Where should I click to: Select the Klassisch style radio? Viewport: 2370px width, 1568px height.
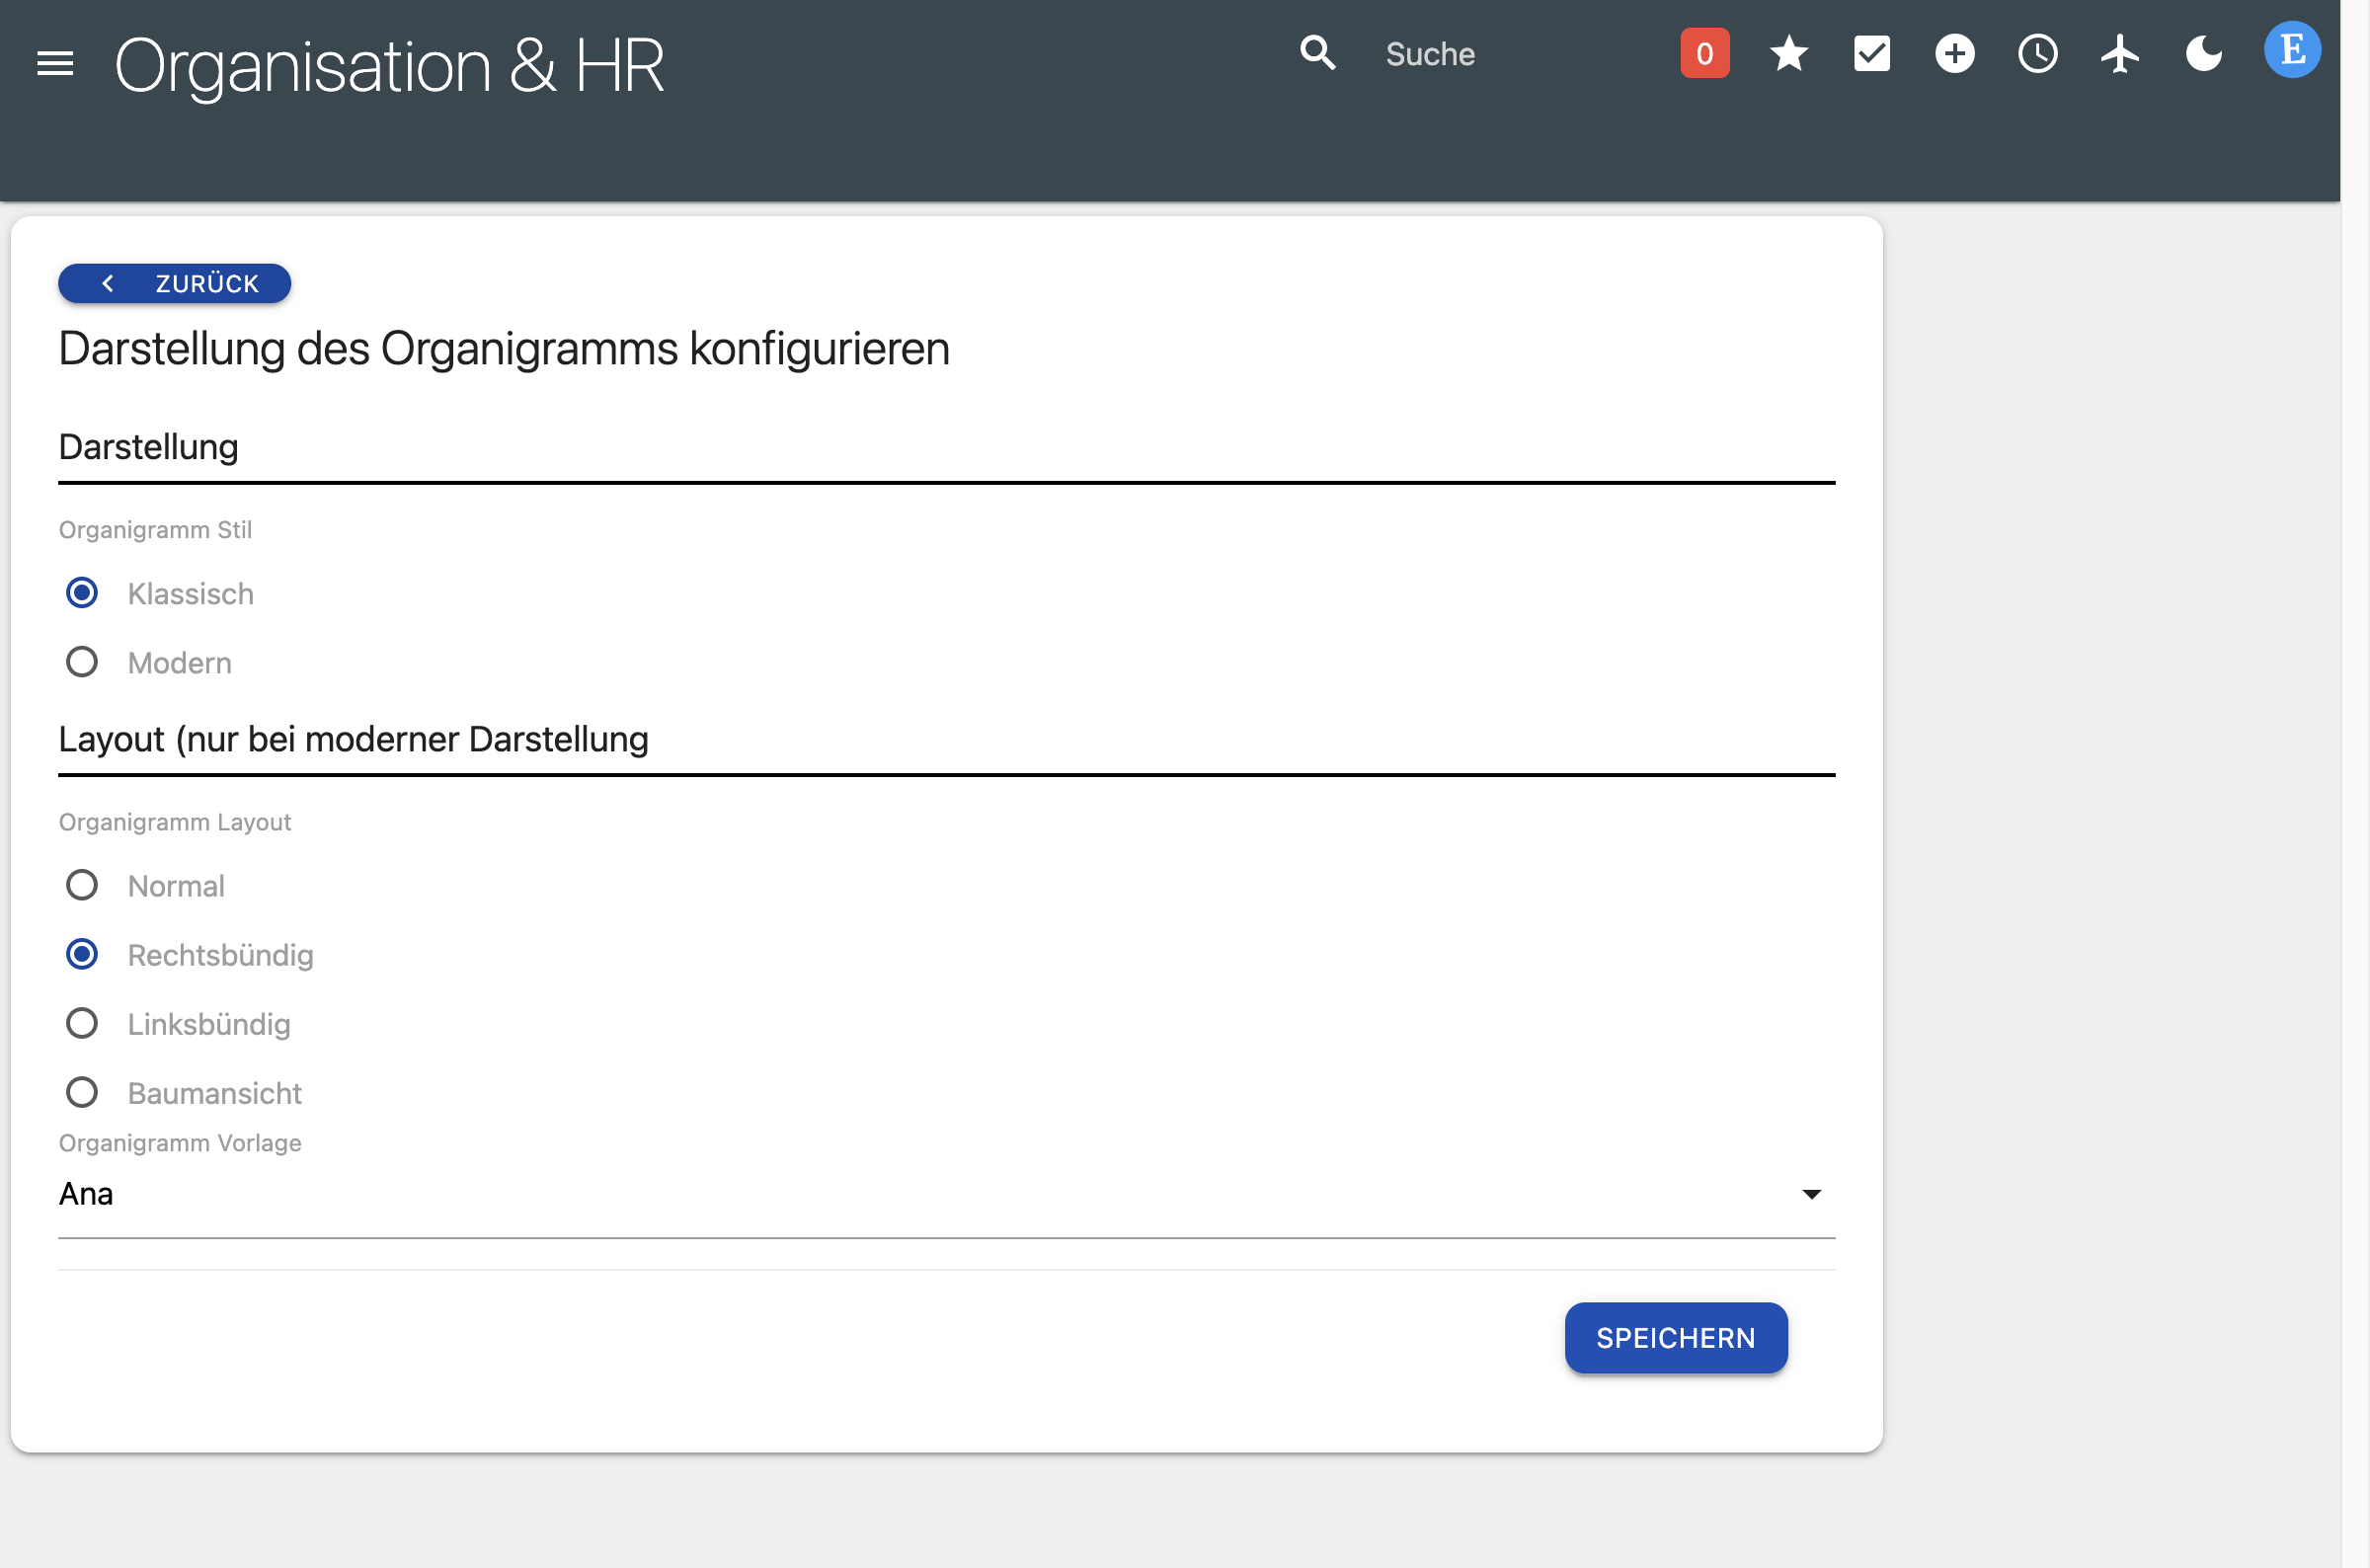click(82, 593)
